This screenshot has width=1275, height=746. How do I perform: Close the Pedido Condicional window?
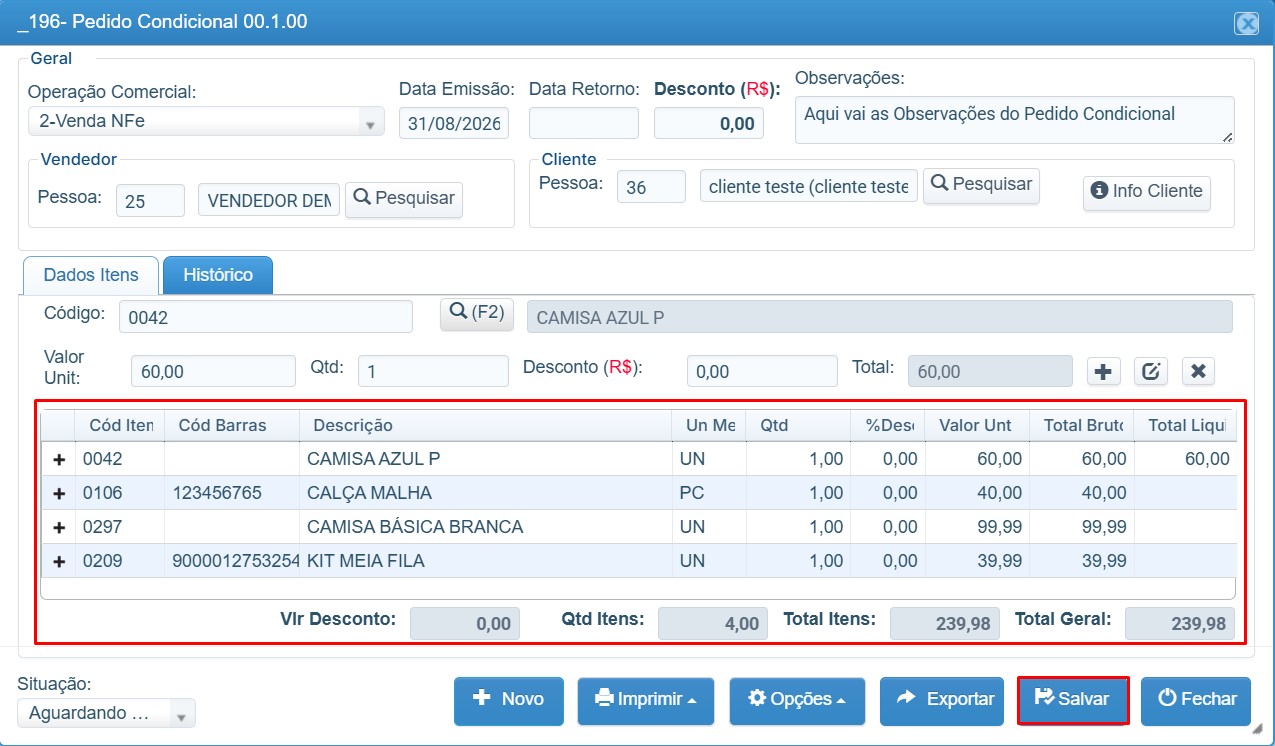tap(1246, 23)
